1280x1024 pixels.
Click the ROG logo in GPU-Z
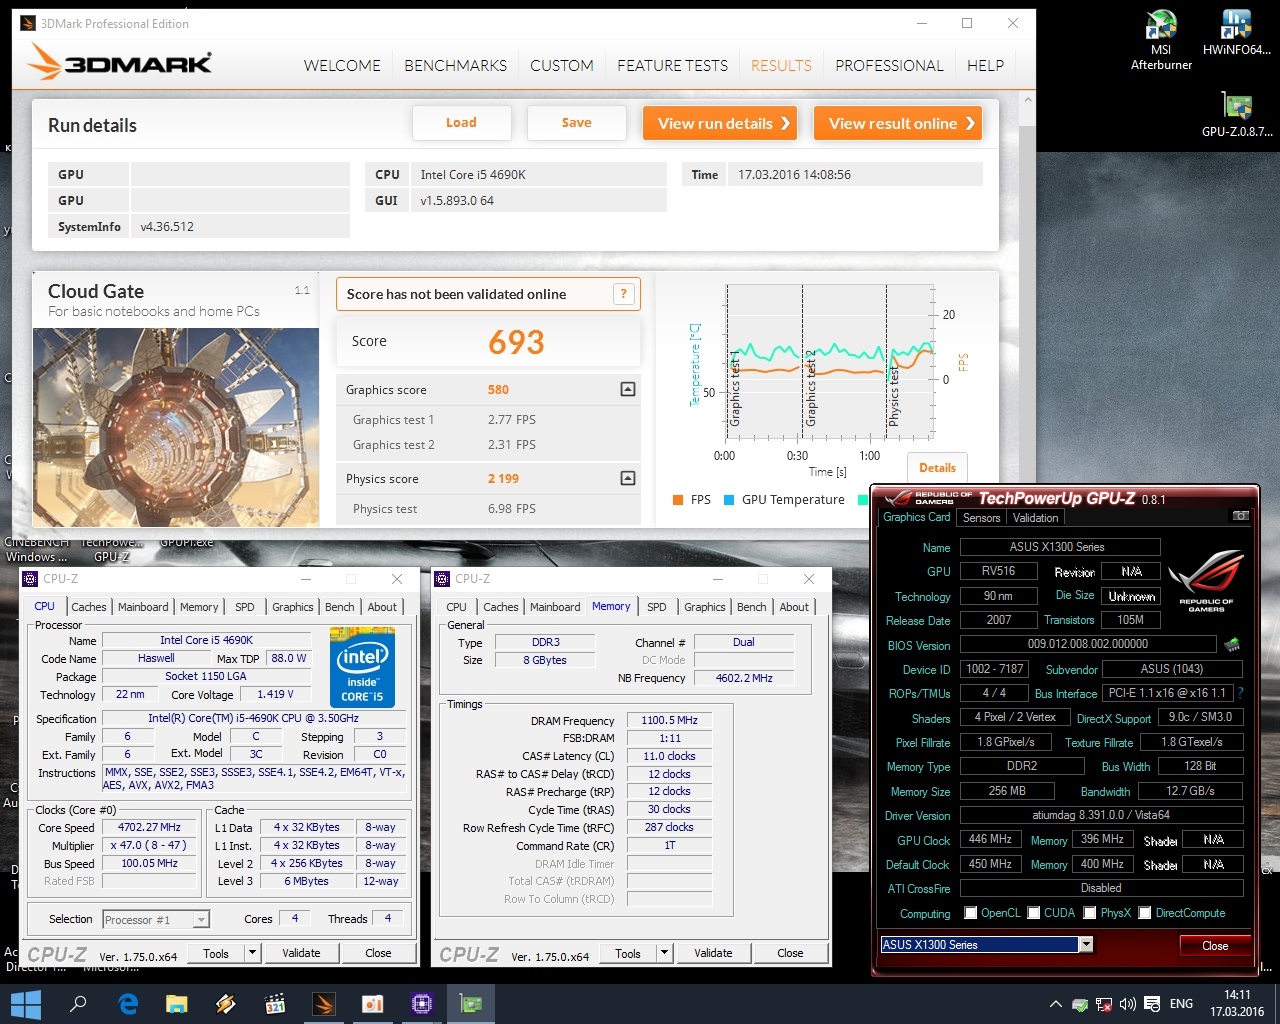pos(1206,581)
